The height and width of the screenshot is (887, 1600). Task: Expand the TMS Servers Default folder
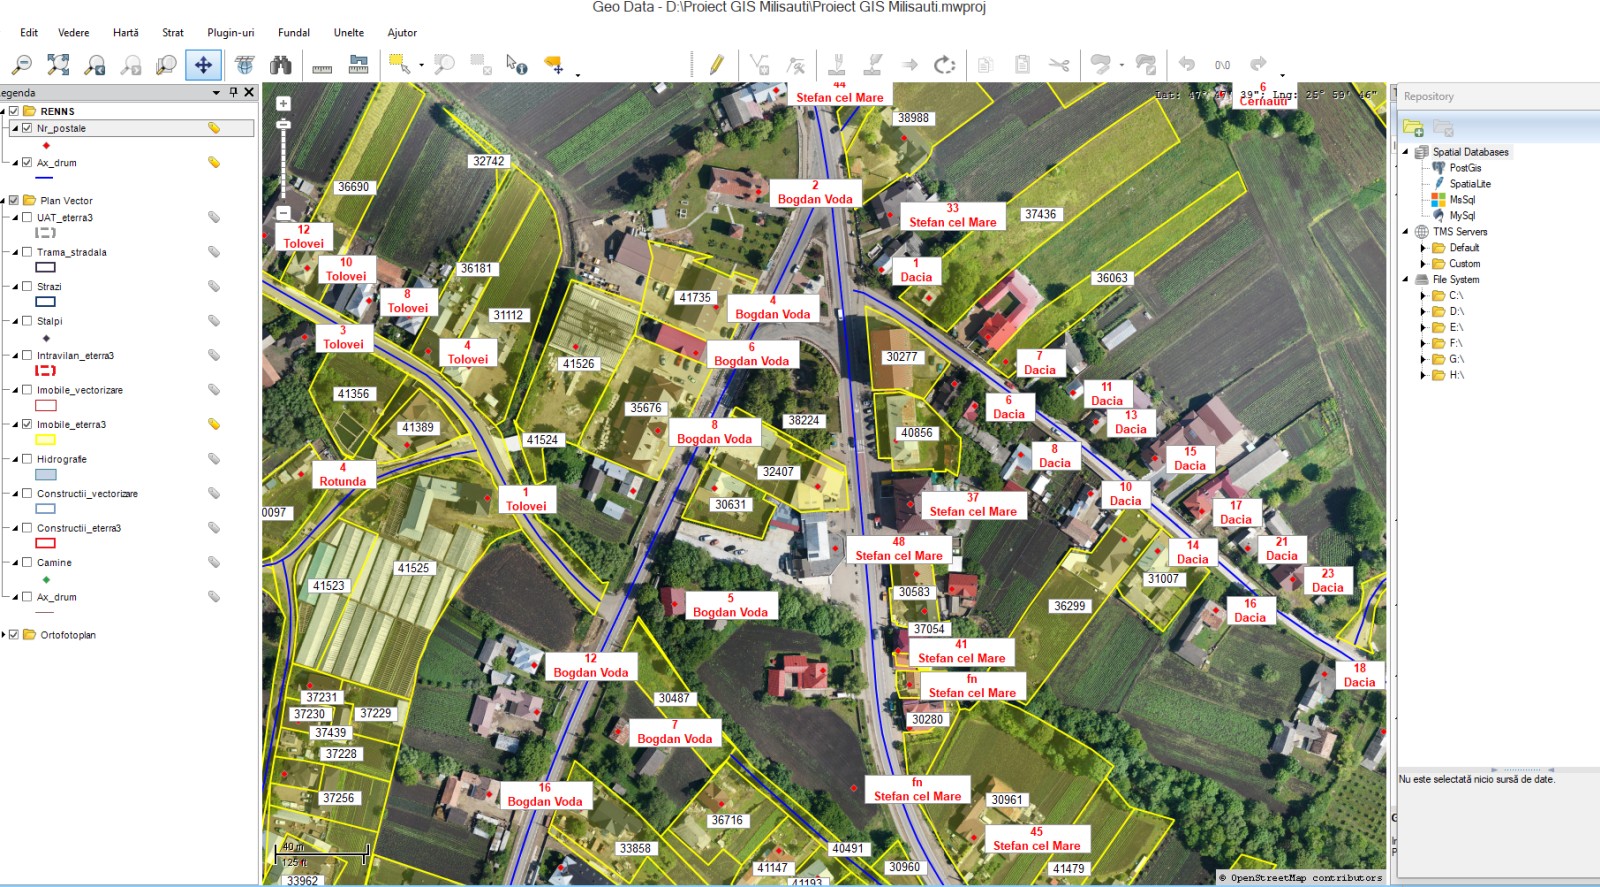pos(1423,248)
